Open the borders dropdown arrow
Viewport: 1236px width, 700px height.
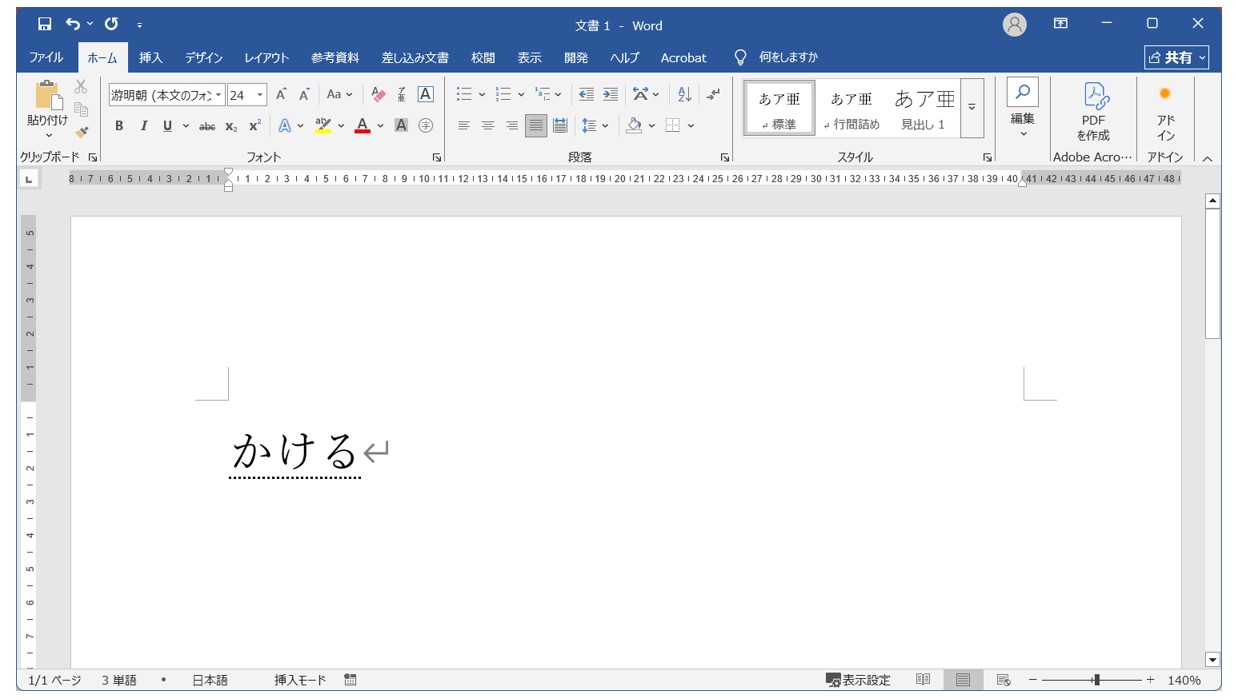coord(691,126)
